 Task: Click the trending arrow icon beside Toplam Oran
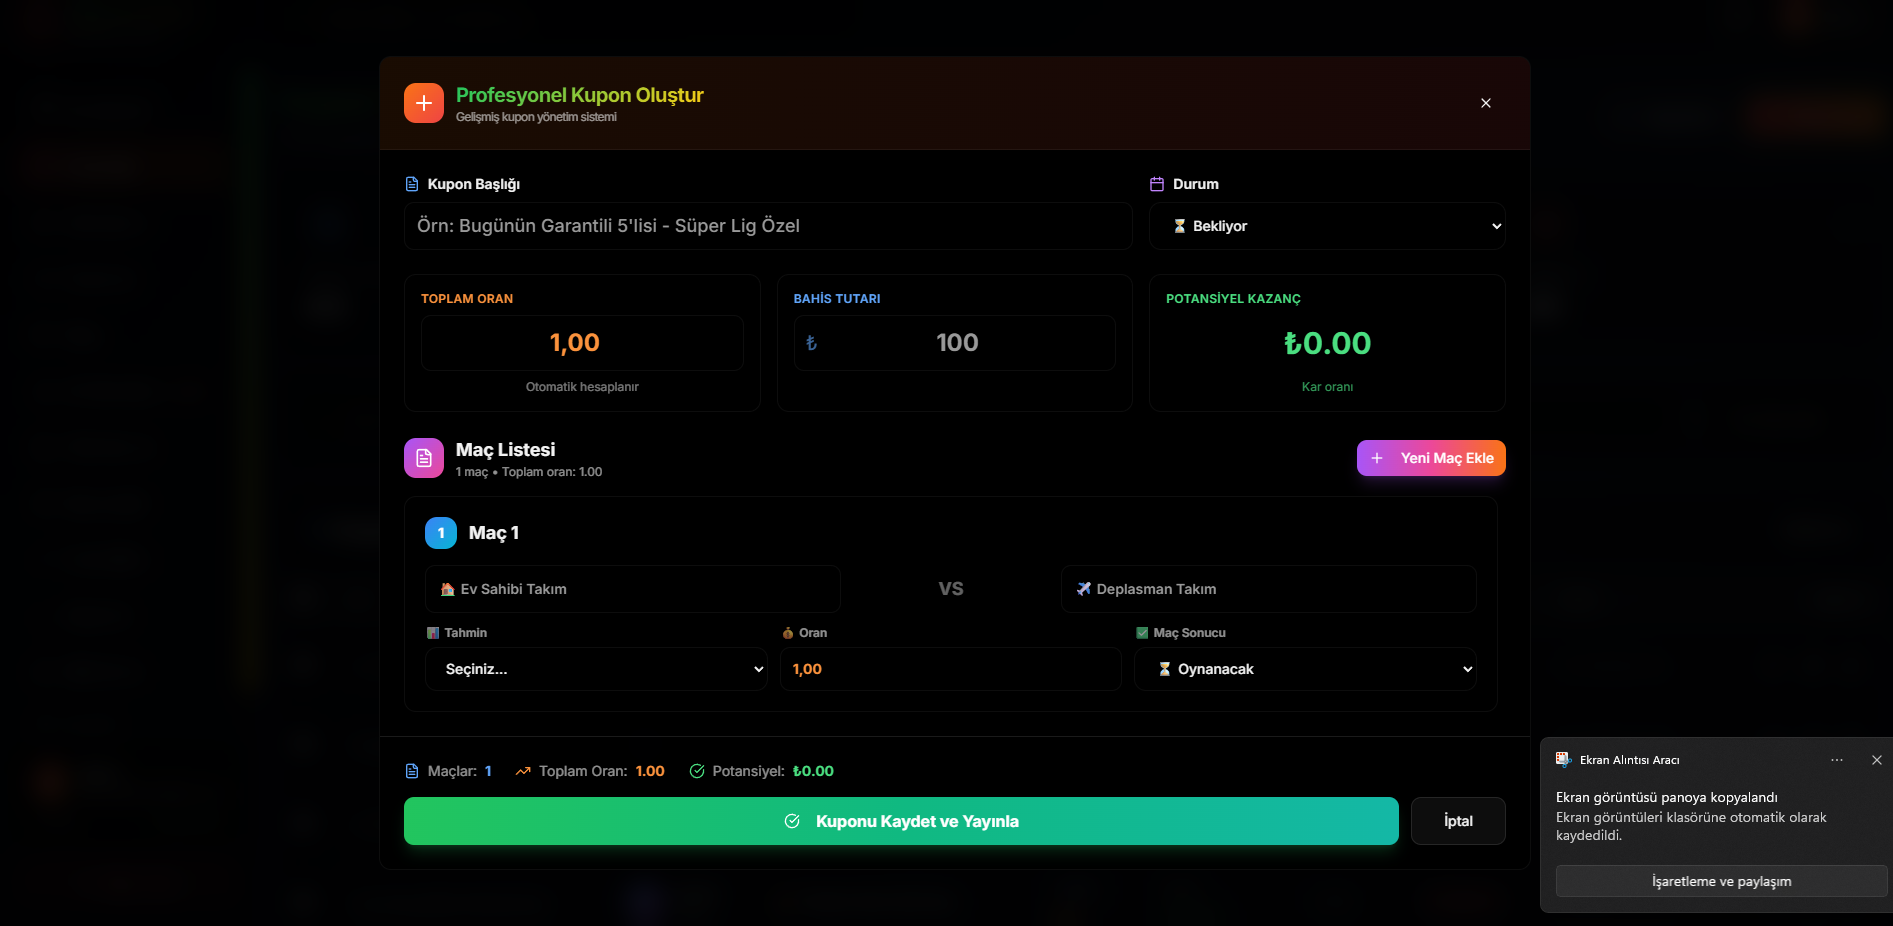point(523,771)
